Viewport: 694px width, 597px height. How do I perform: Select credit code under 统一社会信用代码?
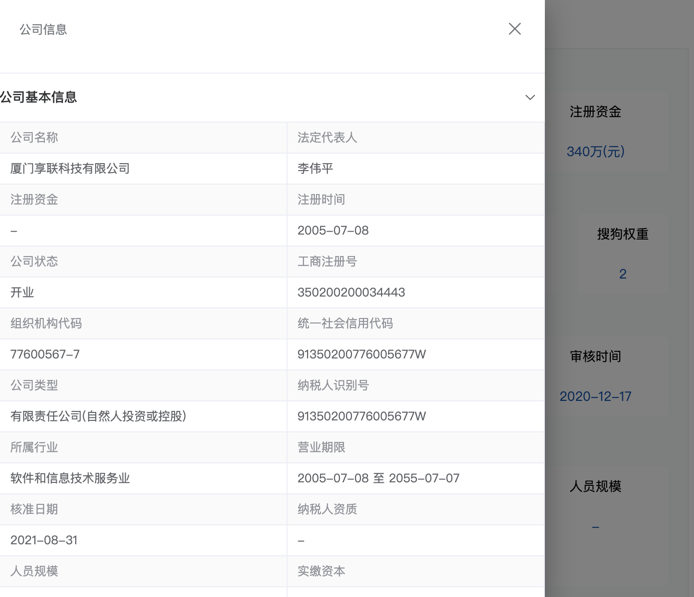pyautogui.click(x=361, y=354)
